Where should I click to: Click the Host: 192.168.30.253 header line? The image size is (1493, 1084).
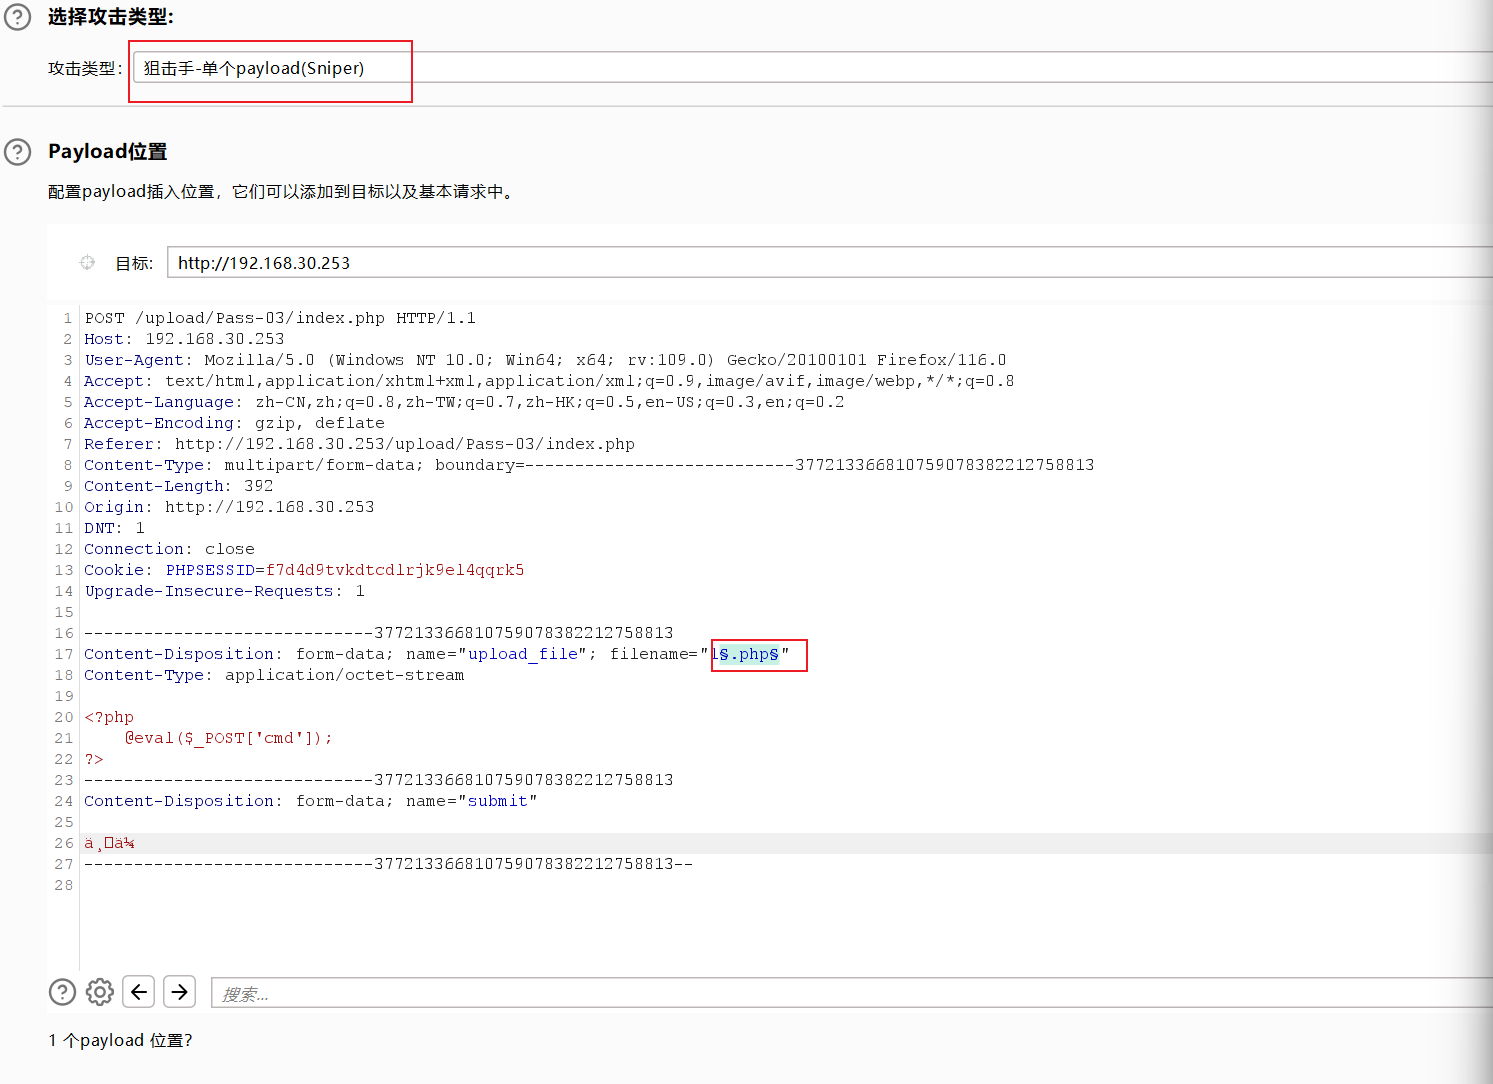184,339
